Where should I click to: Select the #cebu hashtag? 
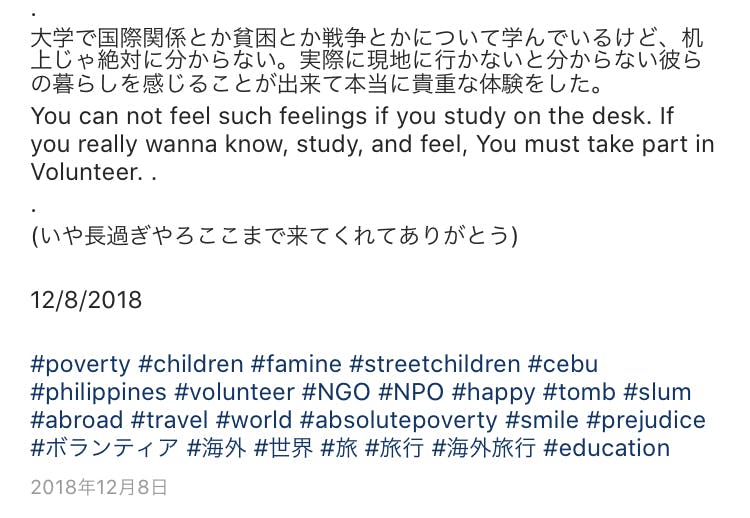tap(563, 364)
